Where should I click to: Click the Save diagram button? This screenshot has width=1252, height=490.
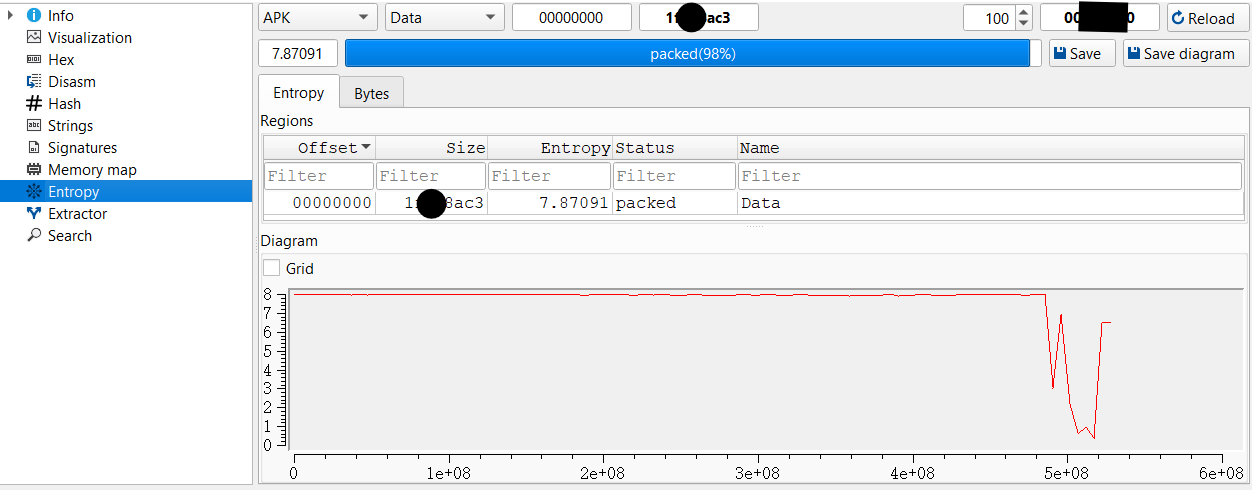click(x=1186, y=54)
